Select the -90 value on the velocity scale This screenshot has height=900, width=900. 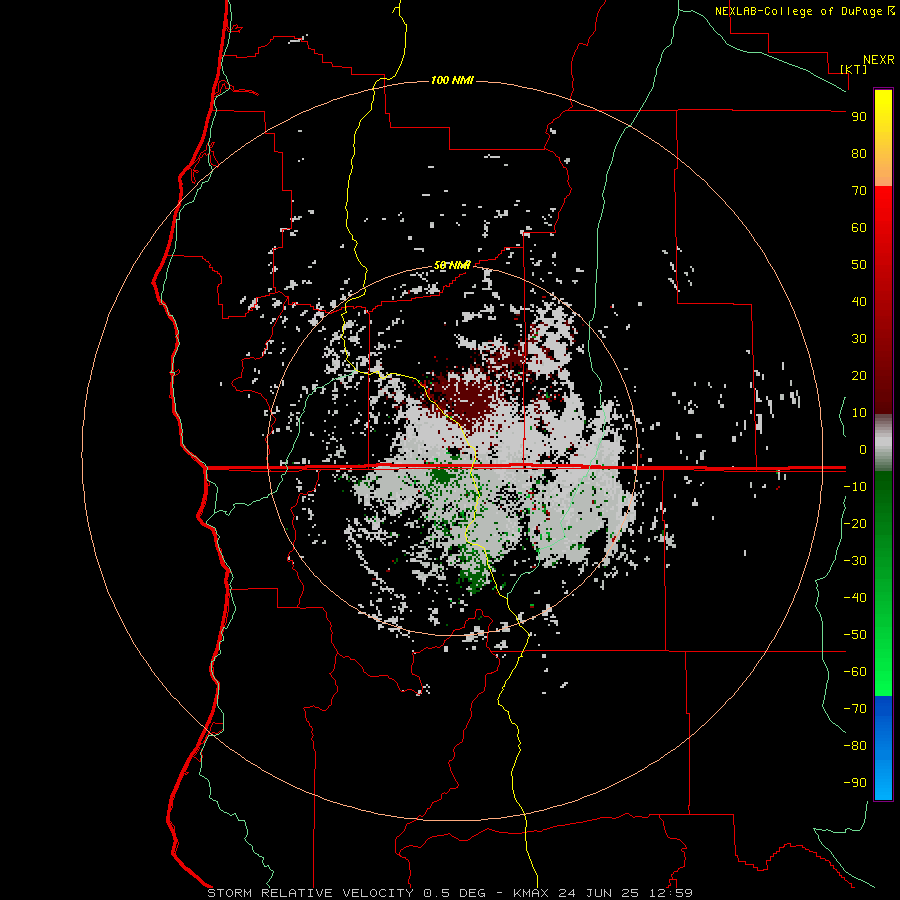click(x=855, y=783)
